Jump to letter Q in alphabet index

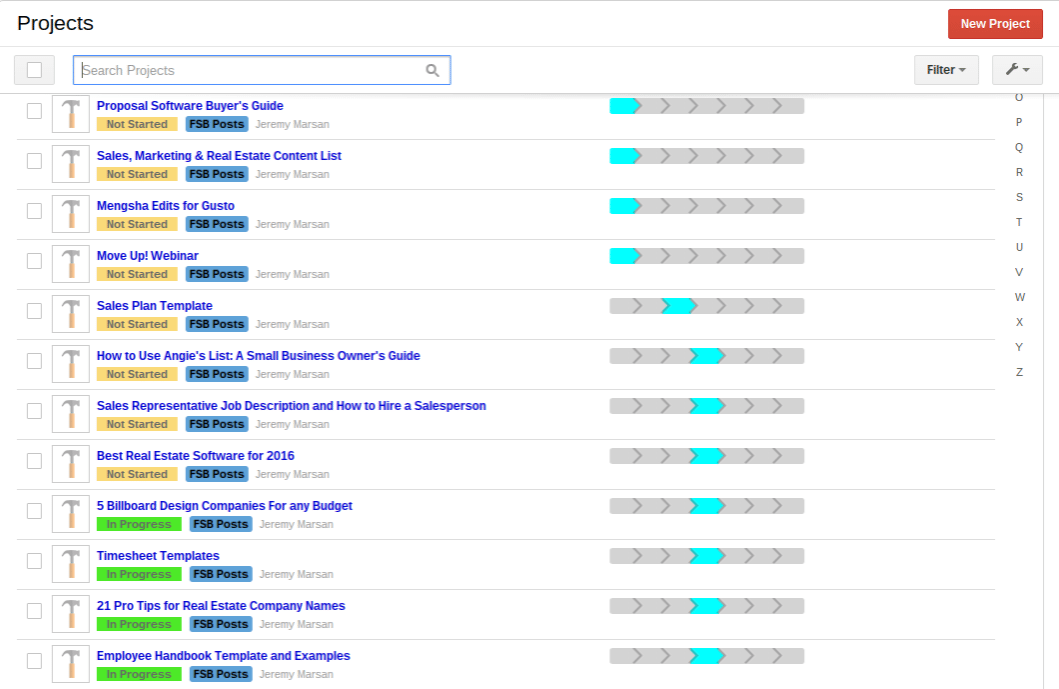coord(1018,147)
